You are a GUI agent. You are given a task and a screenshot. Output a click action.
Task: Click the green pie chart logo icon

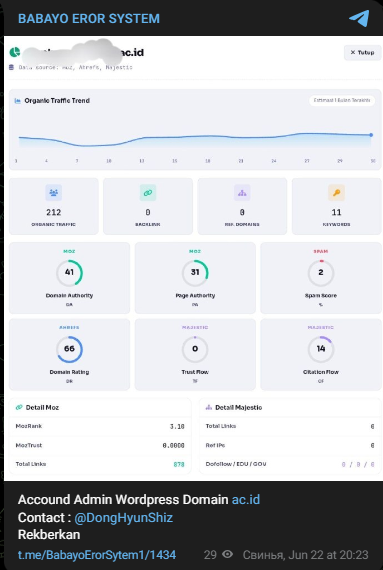[15, 52]
